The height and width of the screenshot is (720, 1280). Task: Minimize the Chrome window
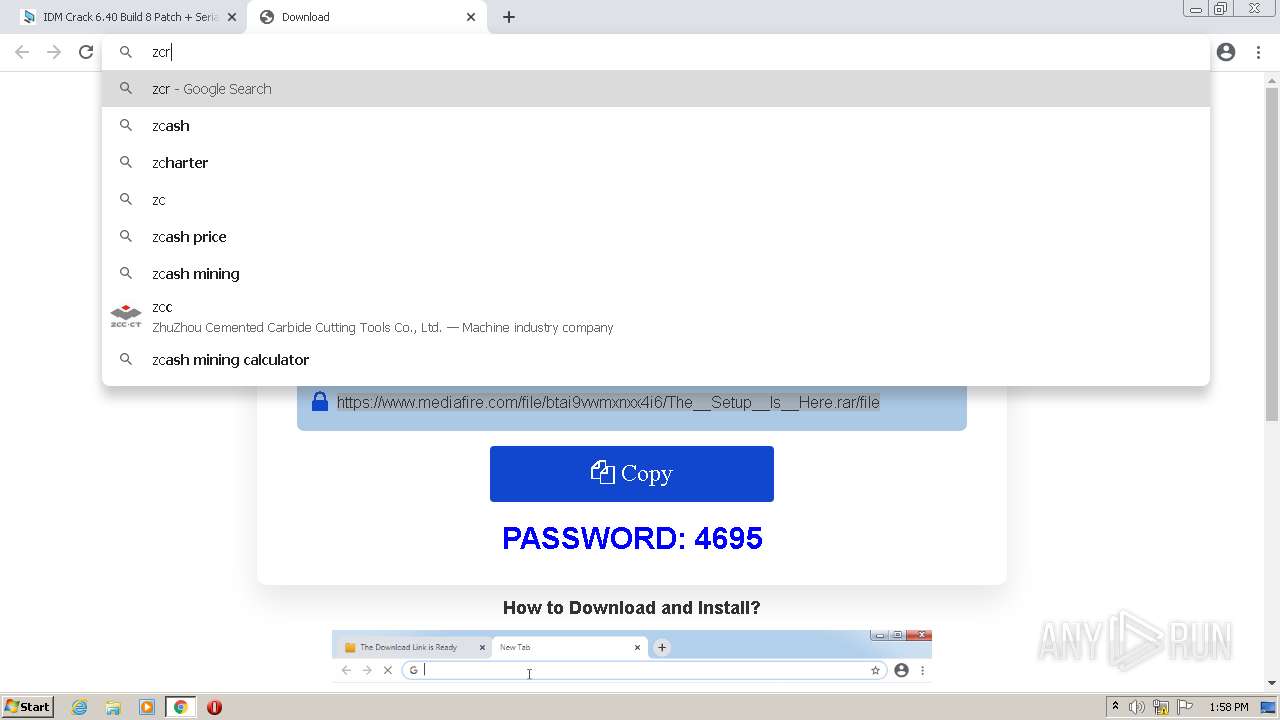click(x=1195, y=9)
